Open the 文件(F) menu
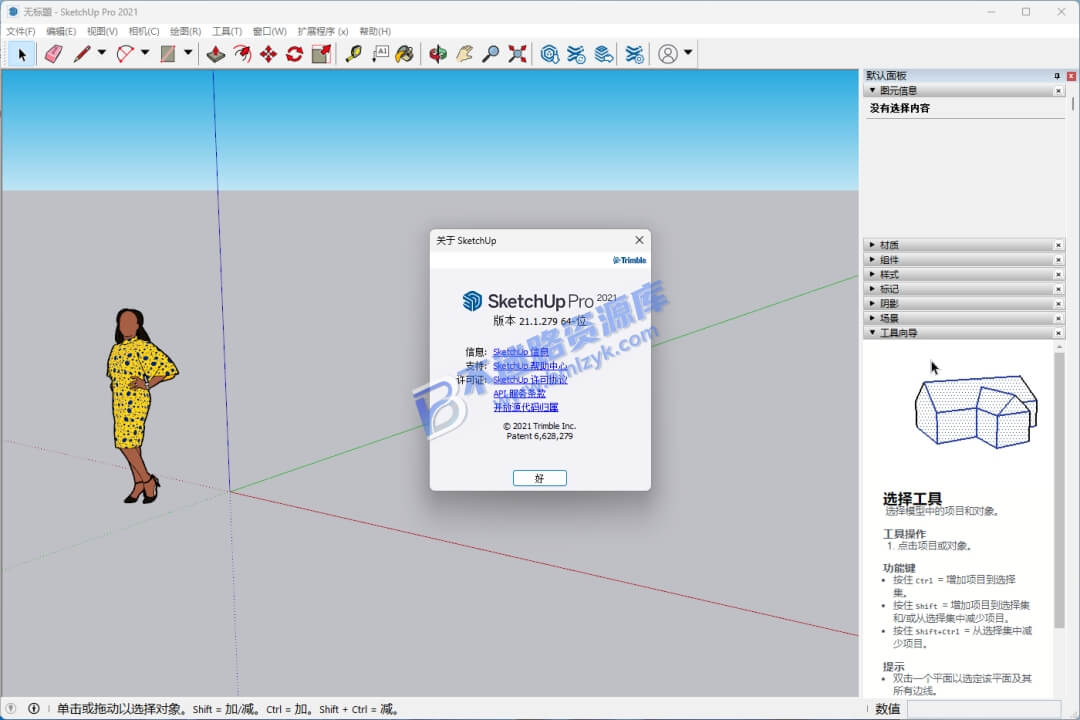The width and height of the screenshot is (1080, 720). pyautogui.click(x=21, y=31)
